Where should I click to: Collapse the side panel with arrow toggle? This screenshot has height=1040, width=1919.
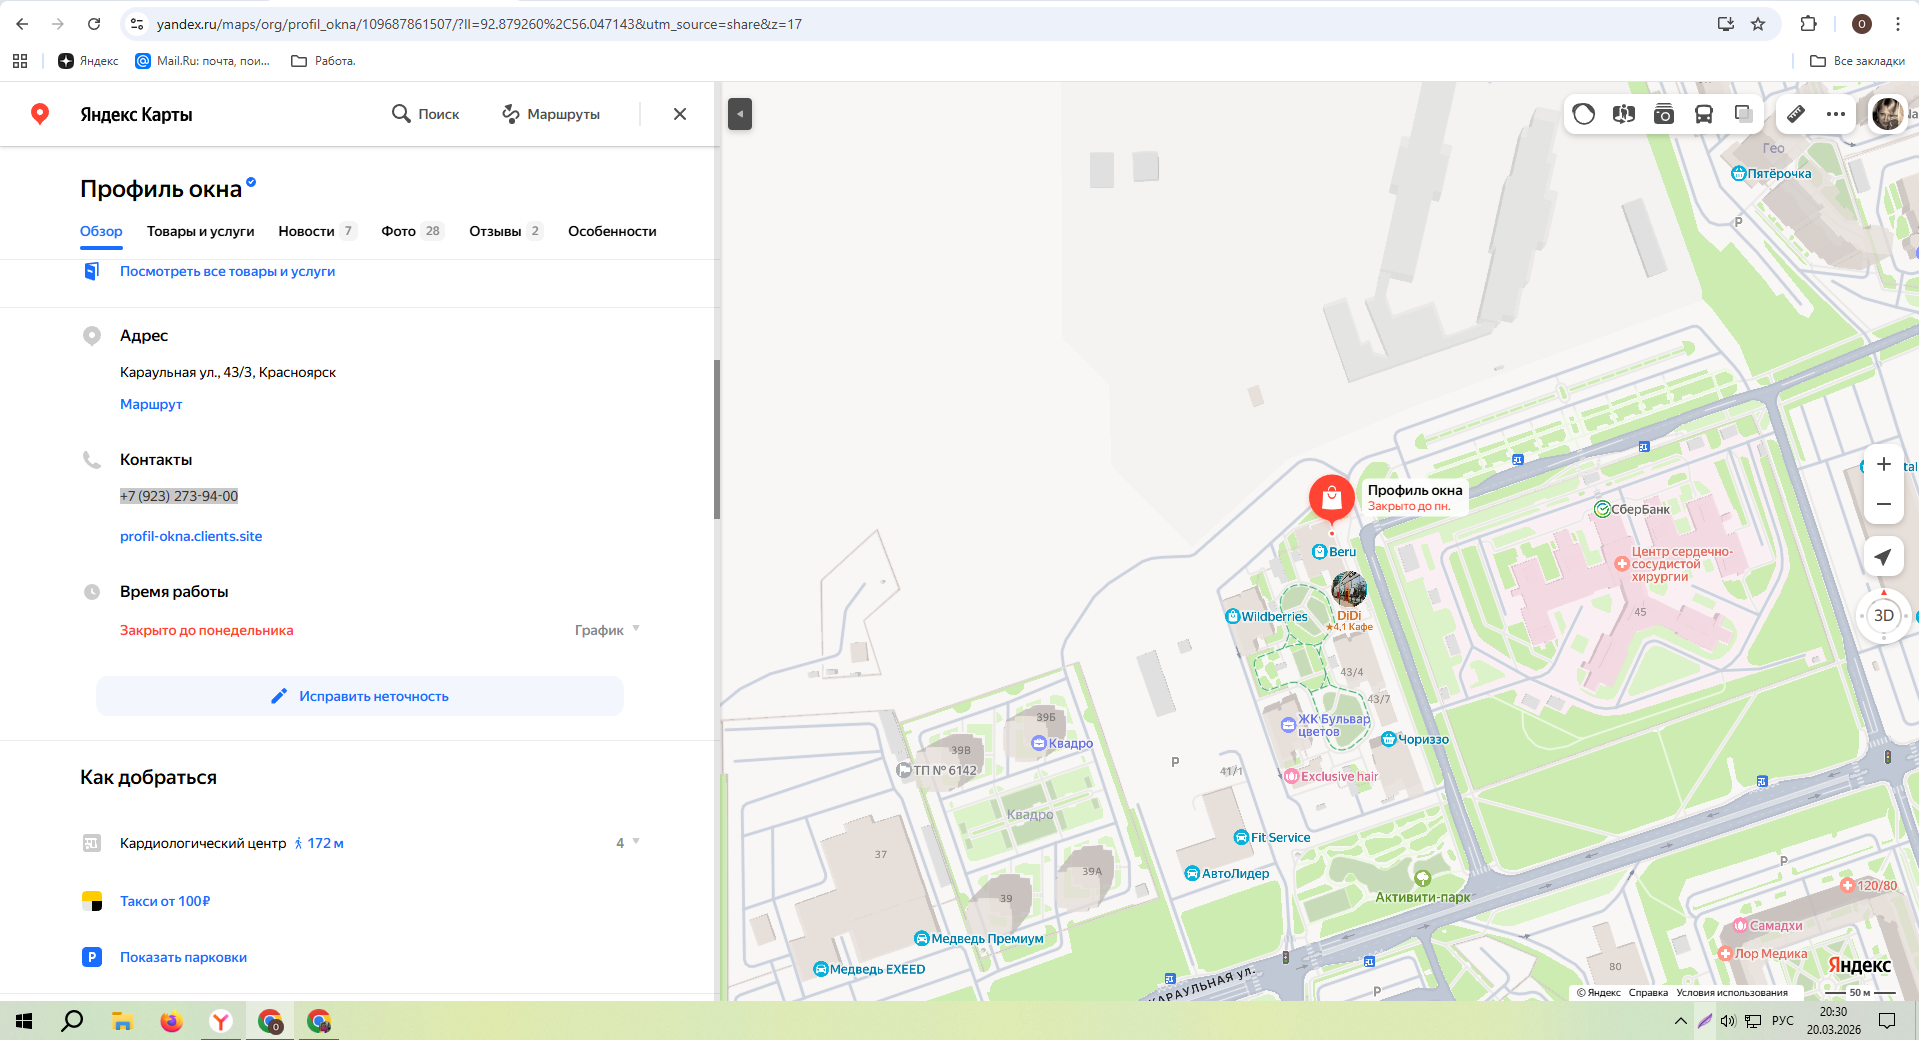pyautogui.click(x=740, y=114)
